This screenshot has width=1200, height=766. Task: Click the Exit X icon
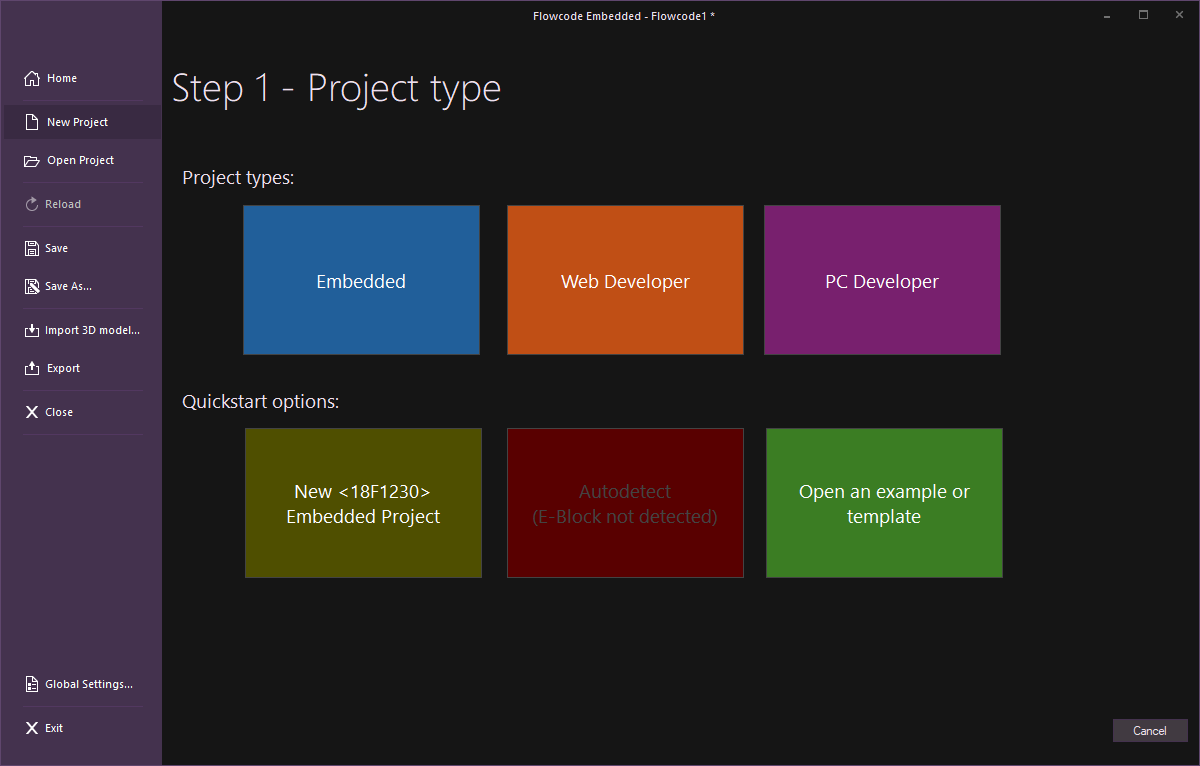pyautogui.click(x=32, y=728)
